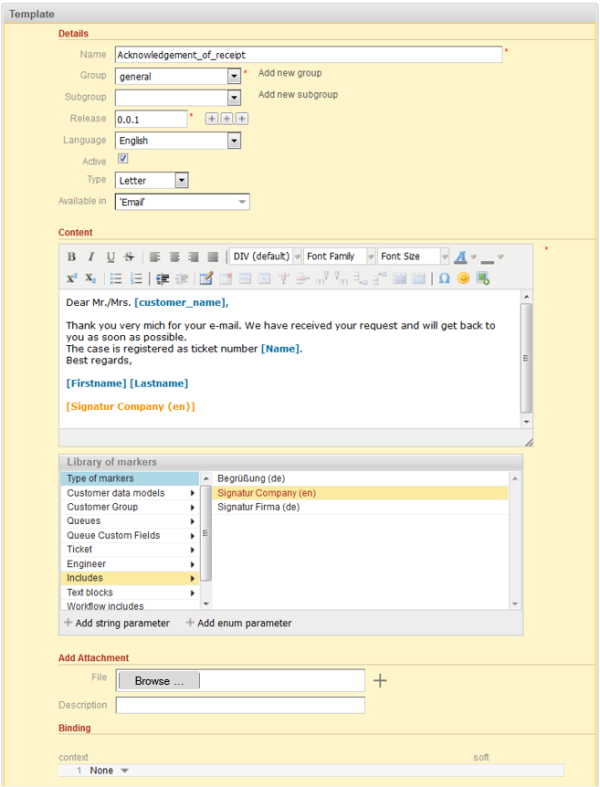Center-align the text
The width and height of the screenshot is (600, 787).
tap(174, 257)
